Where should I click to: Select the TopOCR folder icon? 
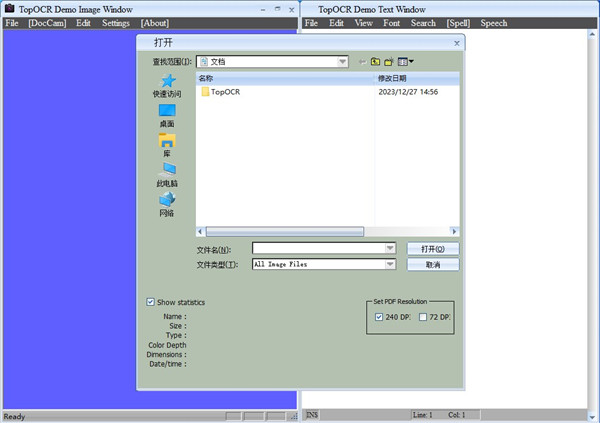[x=205, y=92]
